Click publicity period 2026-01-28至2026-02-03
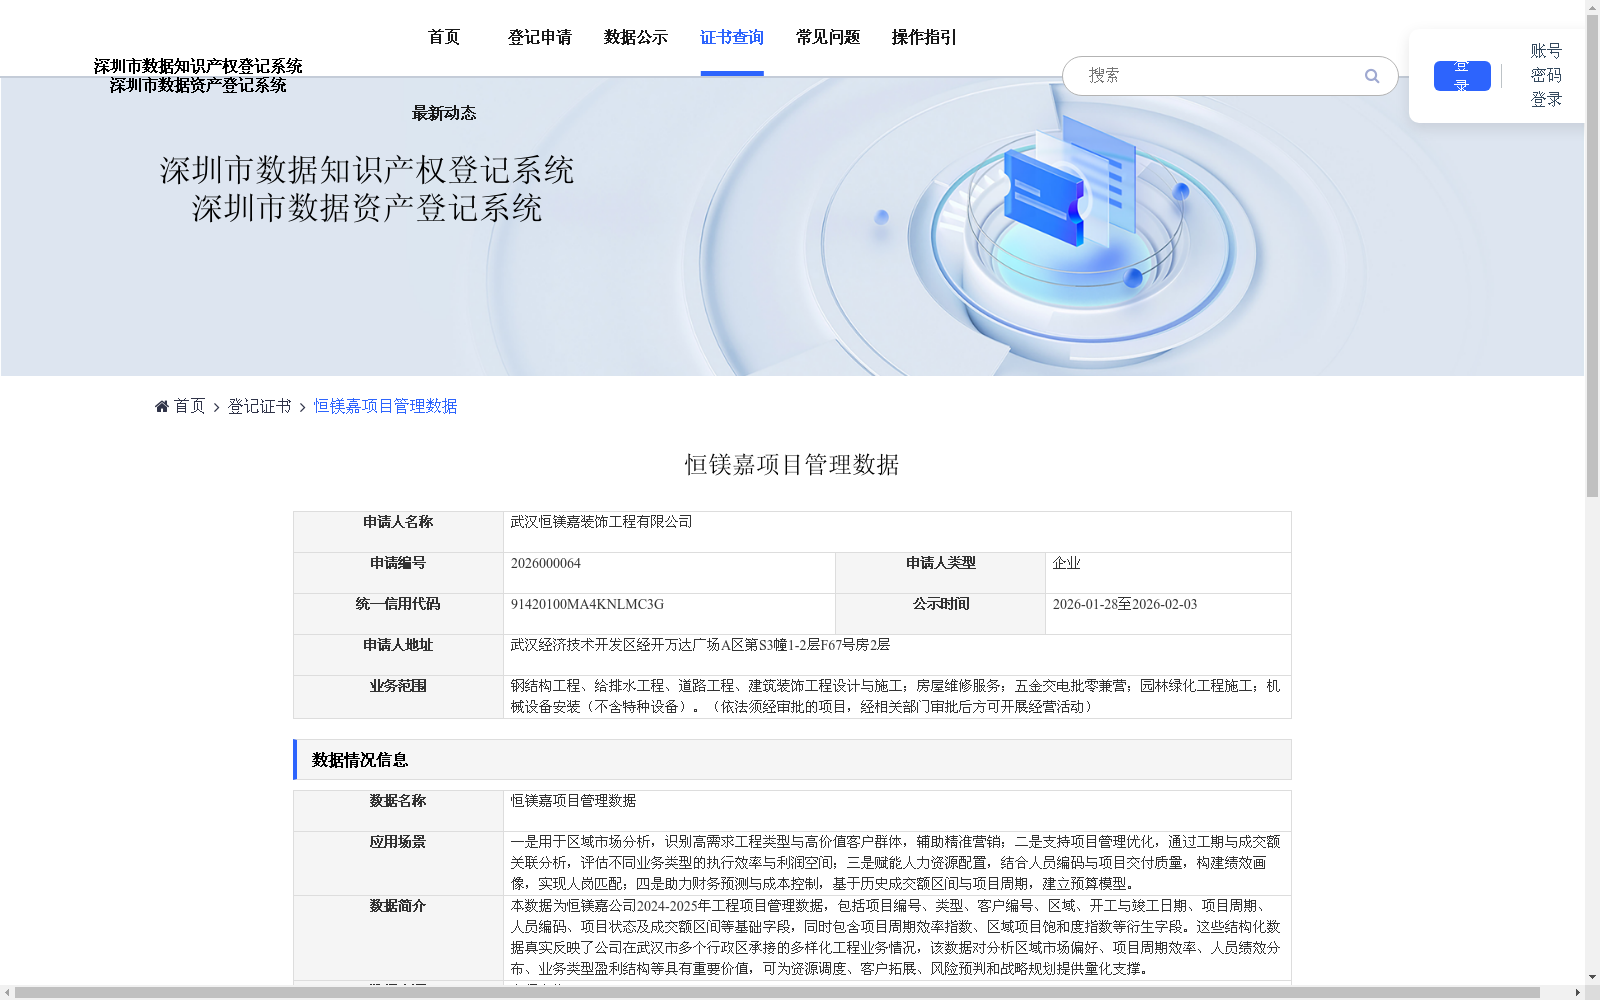 [1124, 604]
